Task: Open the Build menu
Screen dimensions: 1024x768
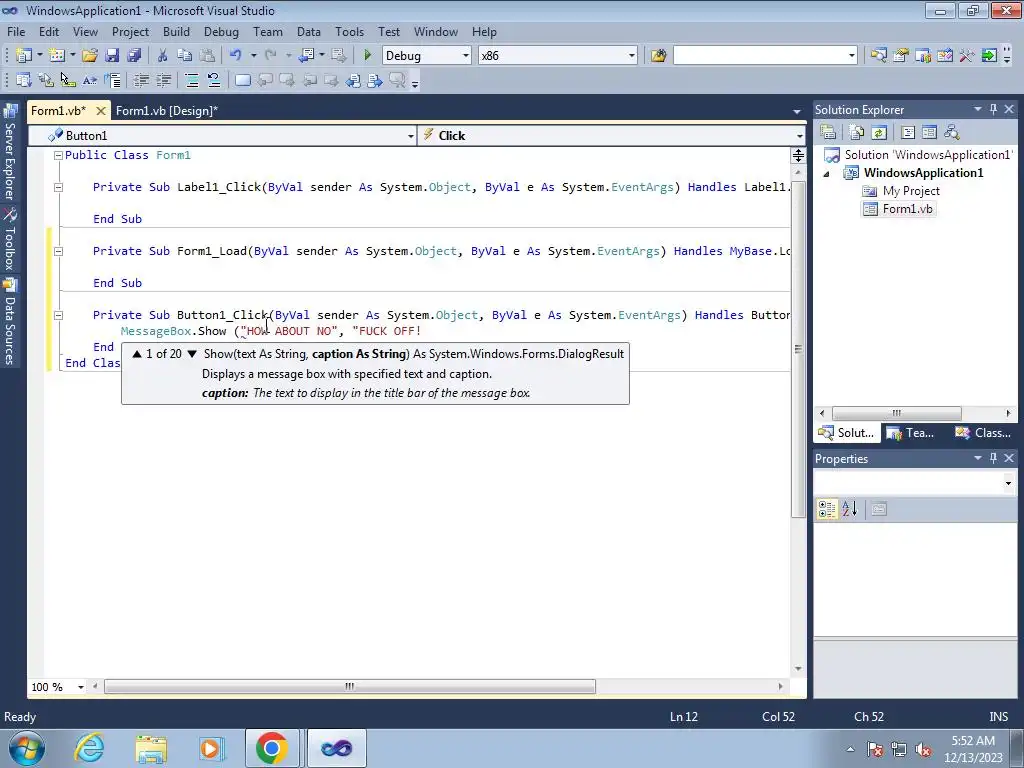Action: click(x=176, y=31)
